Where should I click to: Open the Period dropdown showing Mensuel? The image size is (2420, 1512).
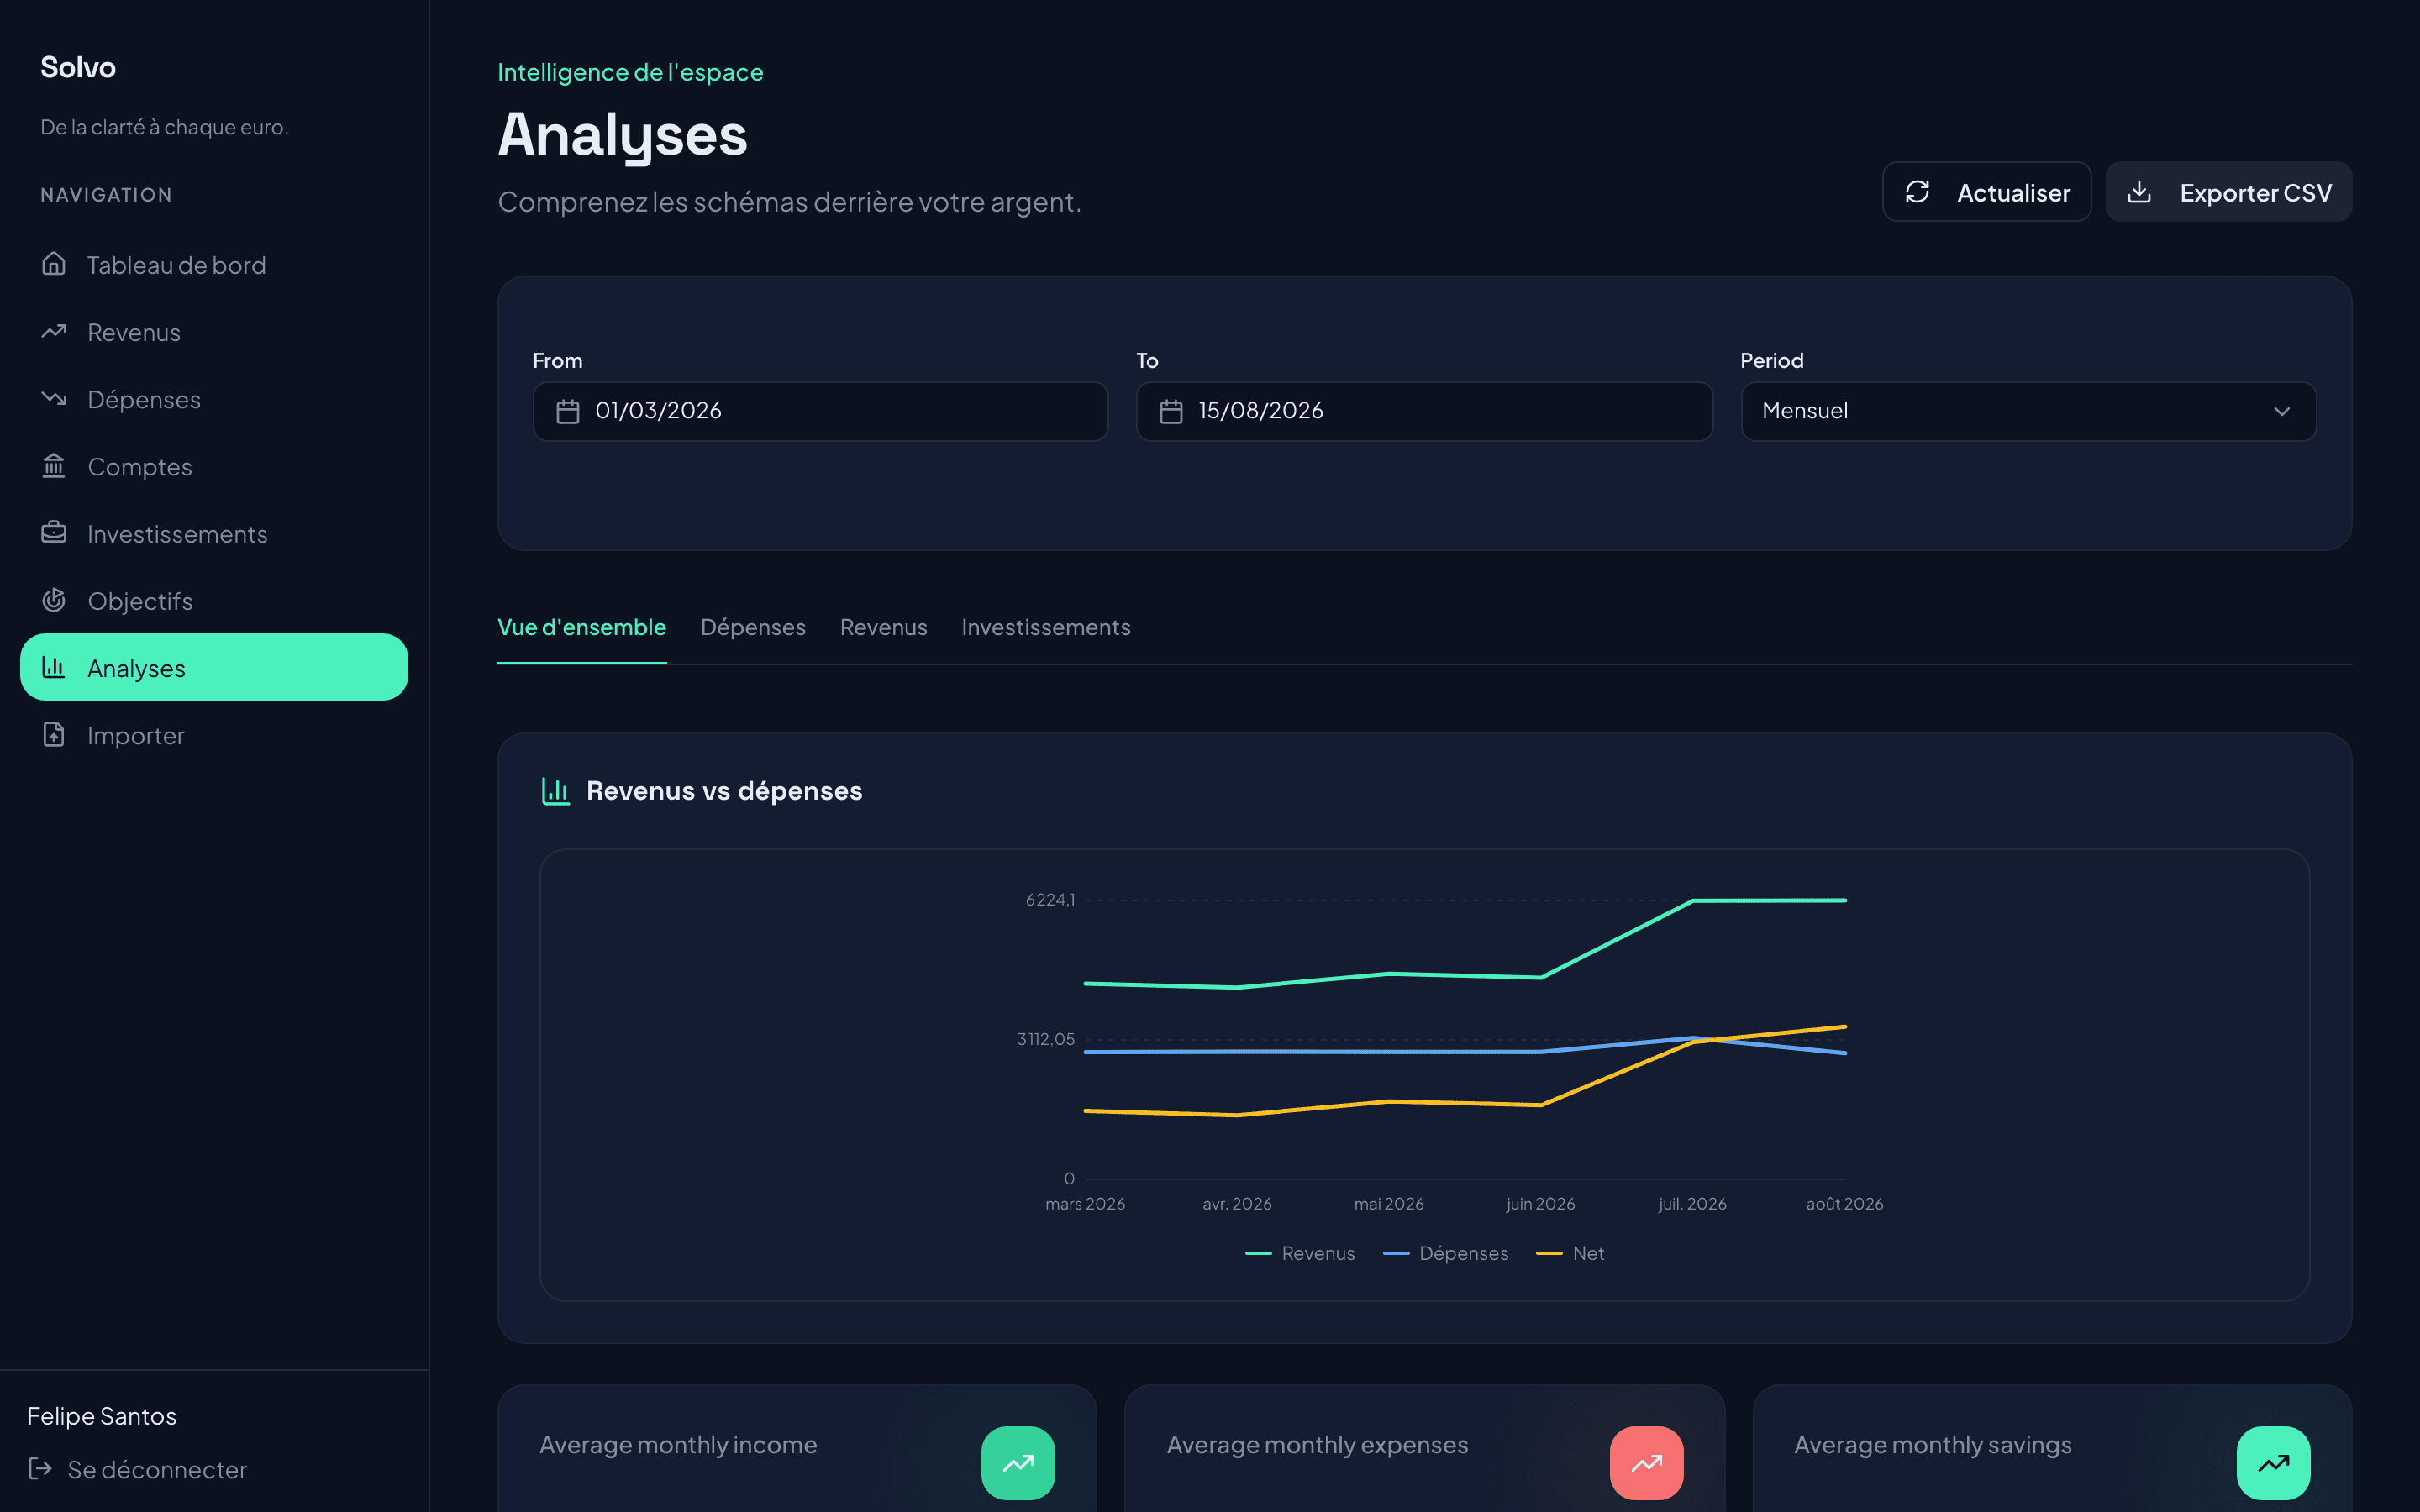pos(2028,411)
